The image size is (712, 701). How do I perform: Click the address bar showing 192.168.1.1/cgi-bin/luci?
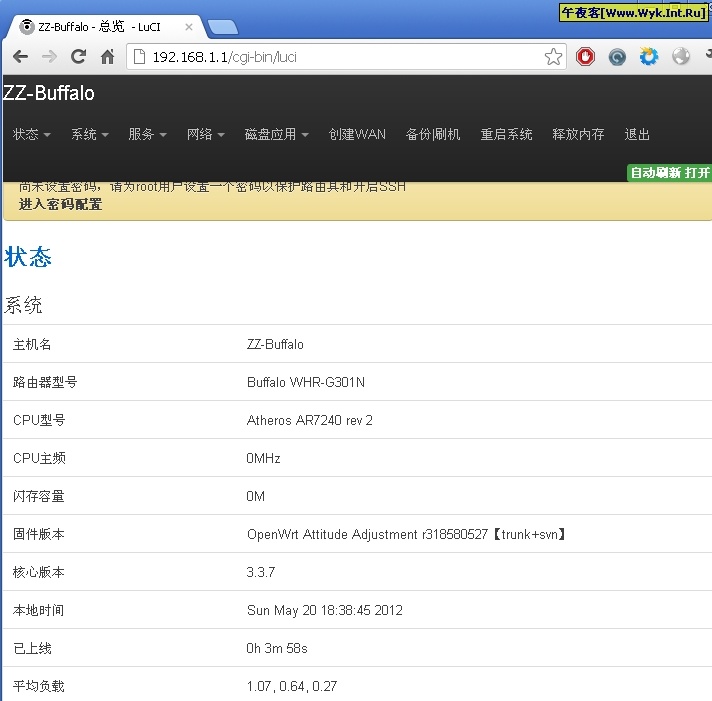346,57
